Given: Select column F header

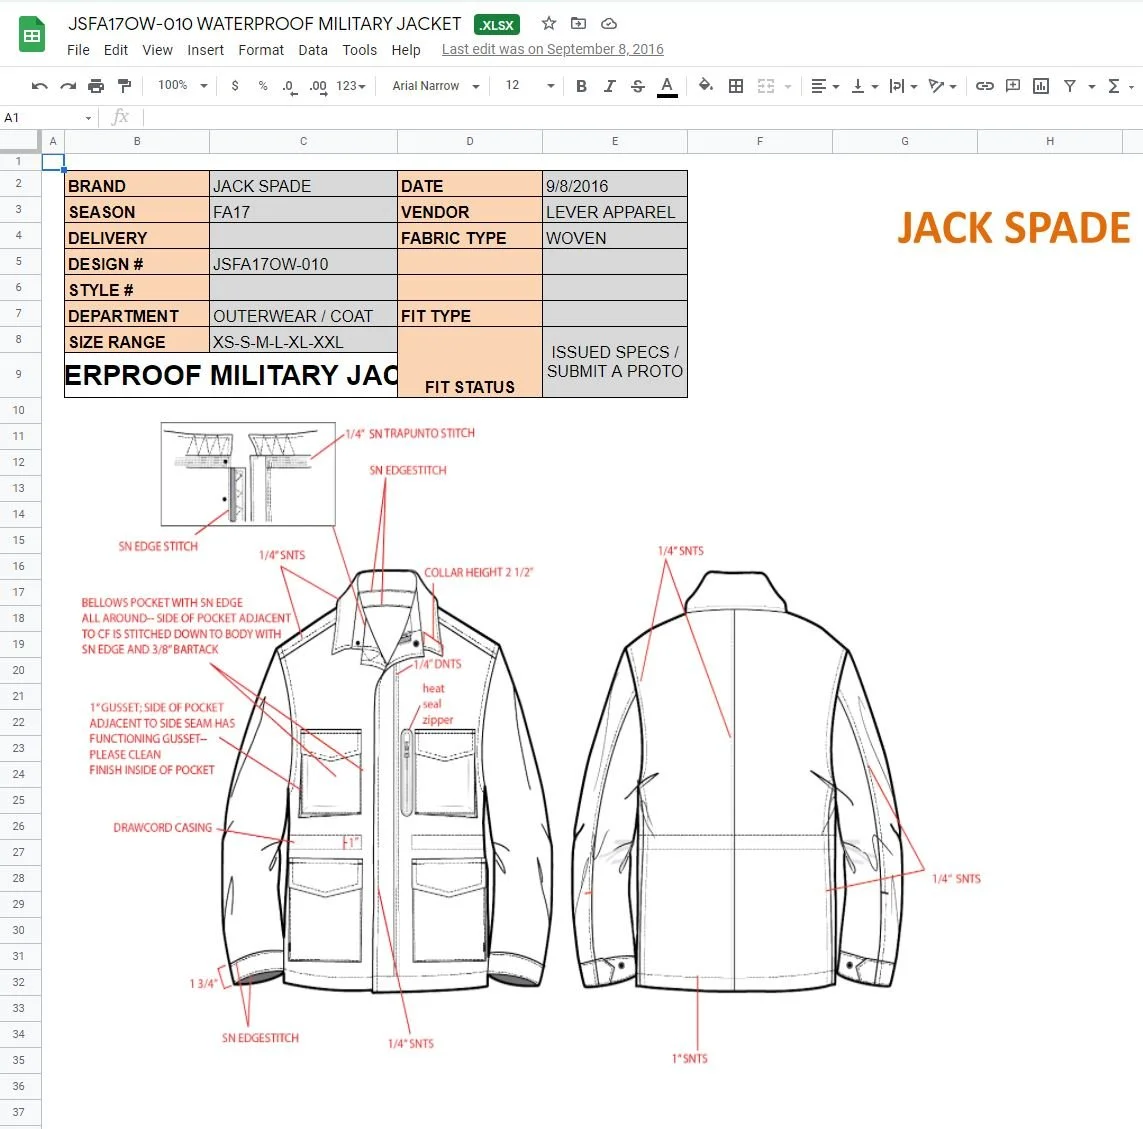Looking at the screenshot, I should (760, 141).
